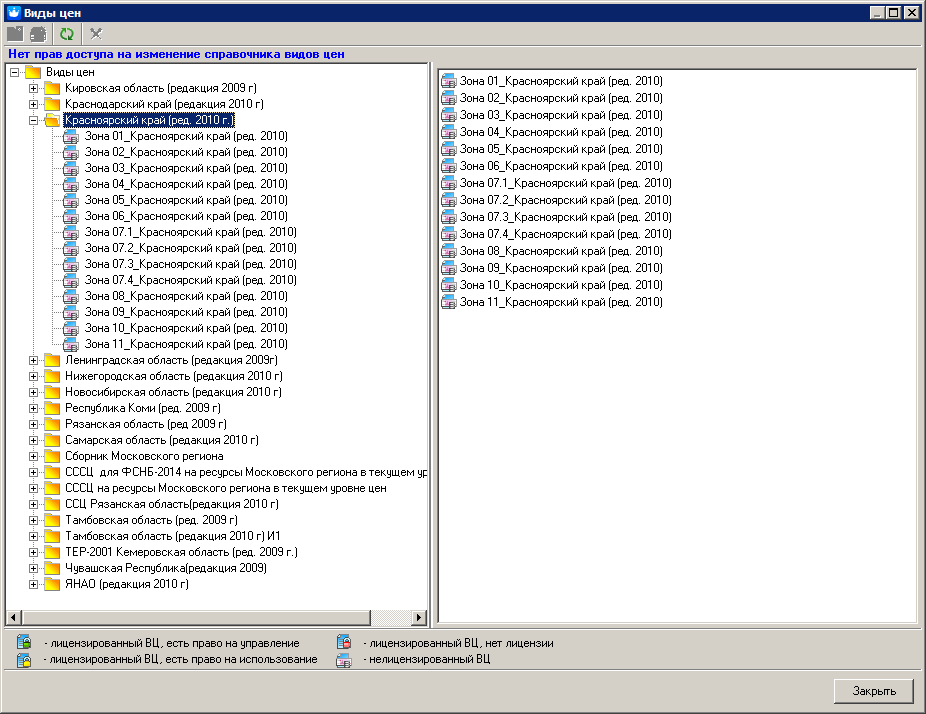This screenshot has width=926, height=714.
Task: Select ССЦ для ФСНБ-2014 Московского региона folder
Action: click(x=246, y=472)
